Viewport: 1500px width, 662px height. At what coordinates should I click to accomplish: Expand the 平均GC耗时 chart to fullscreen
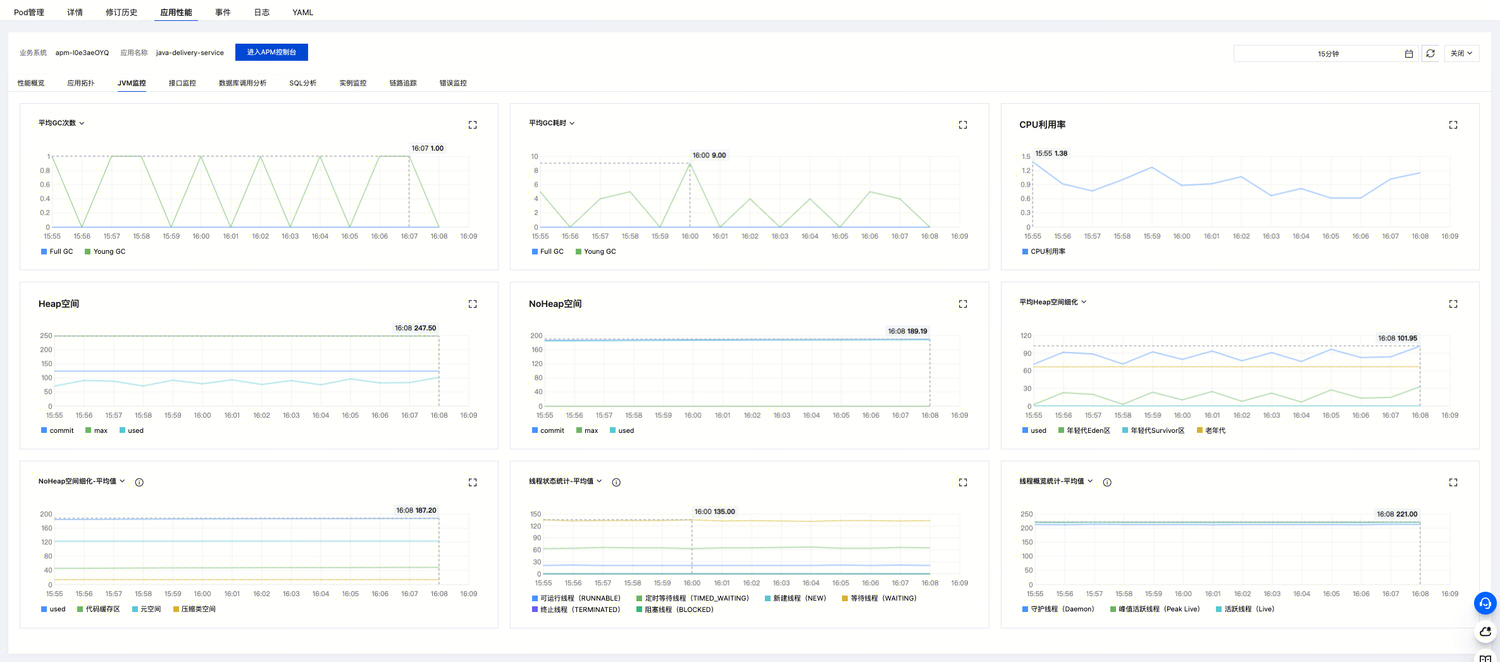point(963,125)
